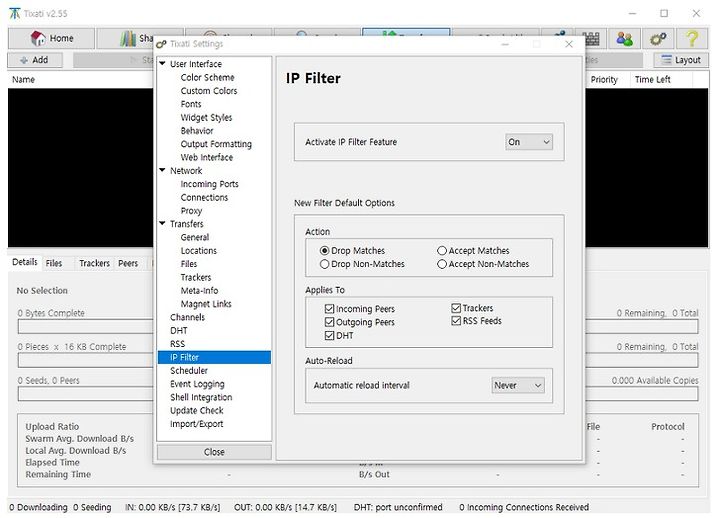Select Event Logging in settings tree
720x518 pixels.
pyautogui.click(x=197, y=383)
